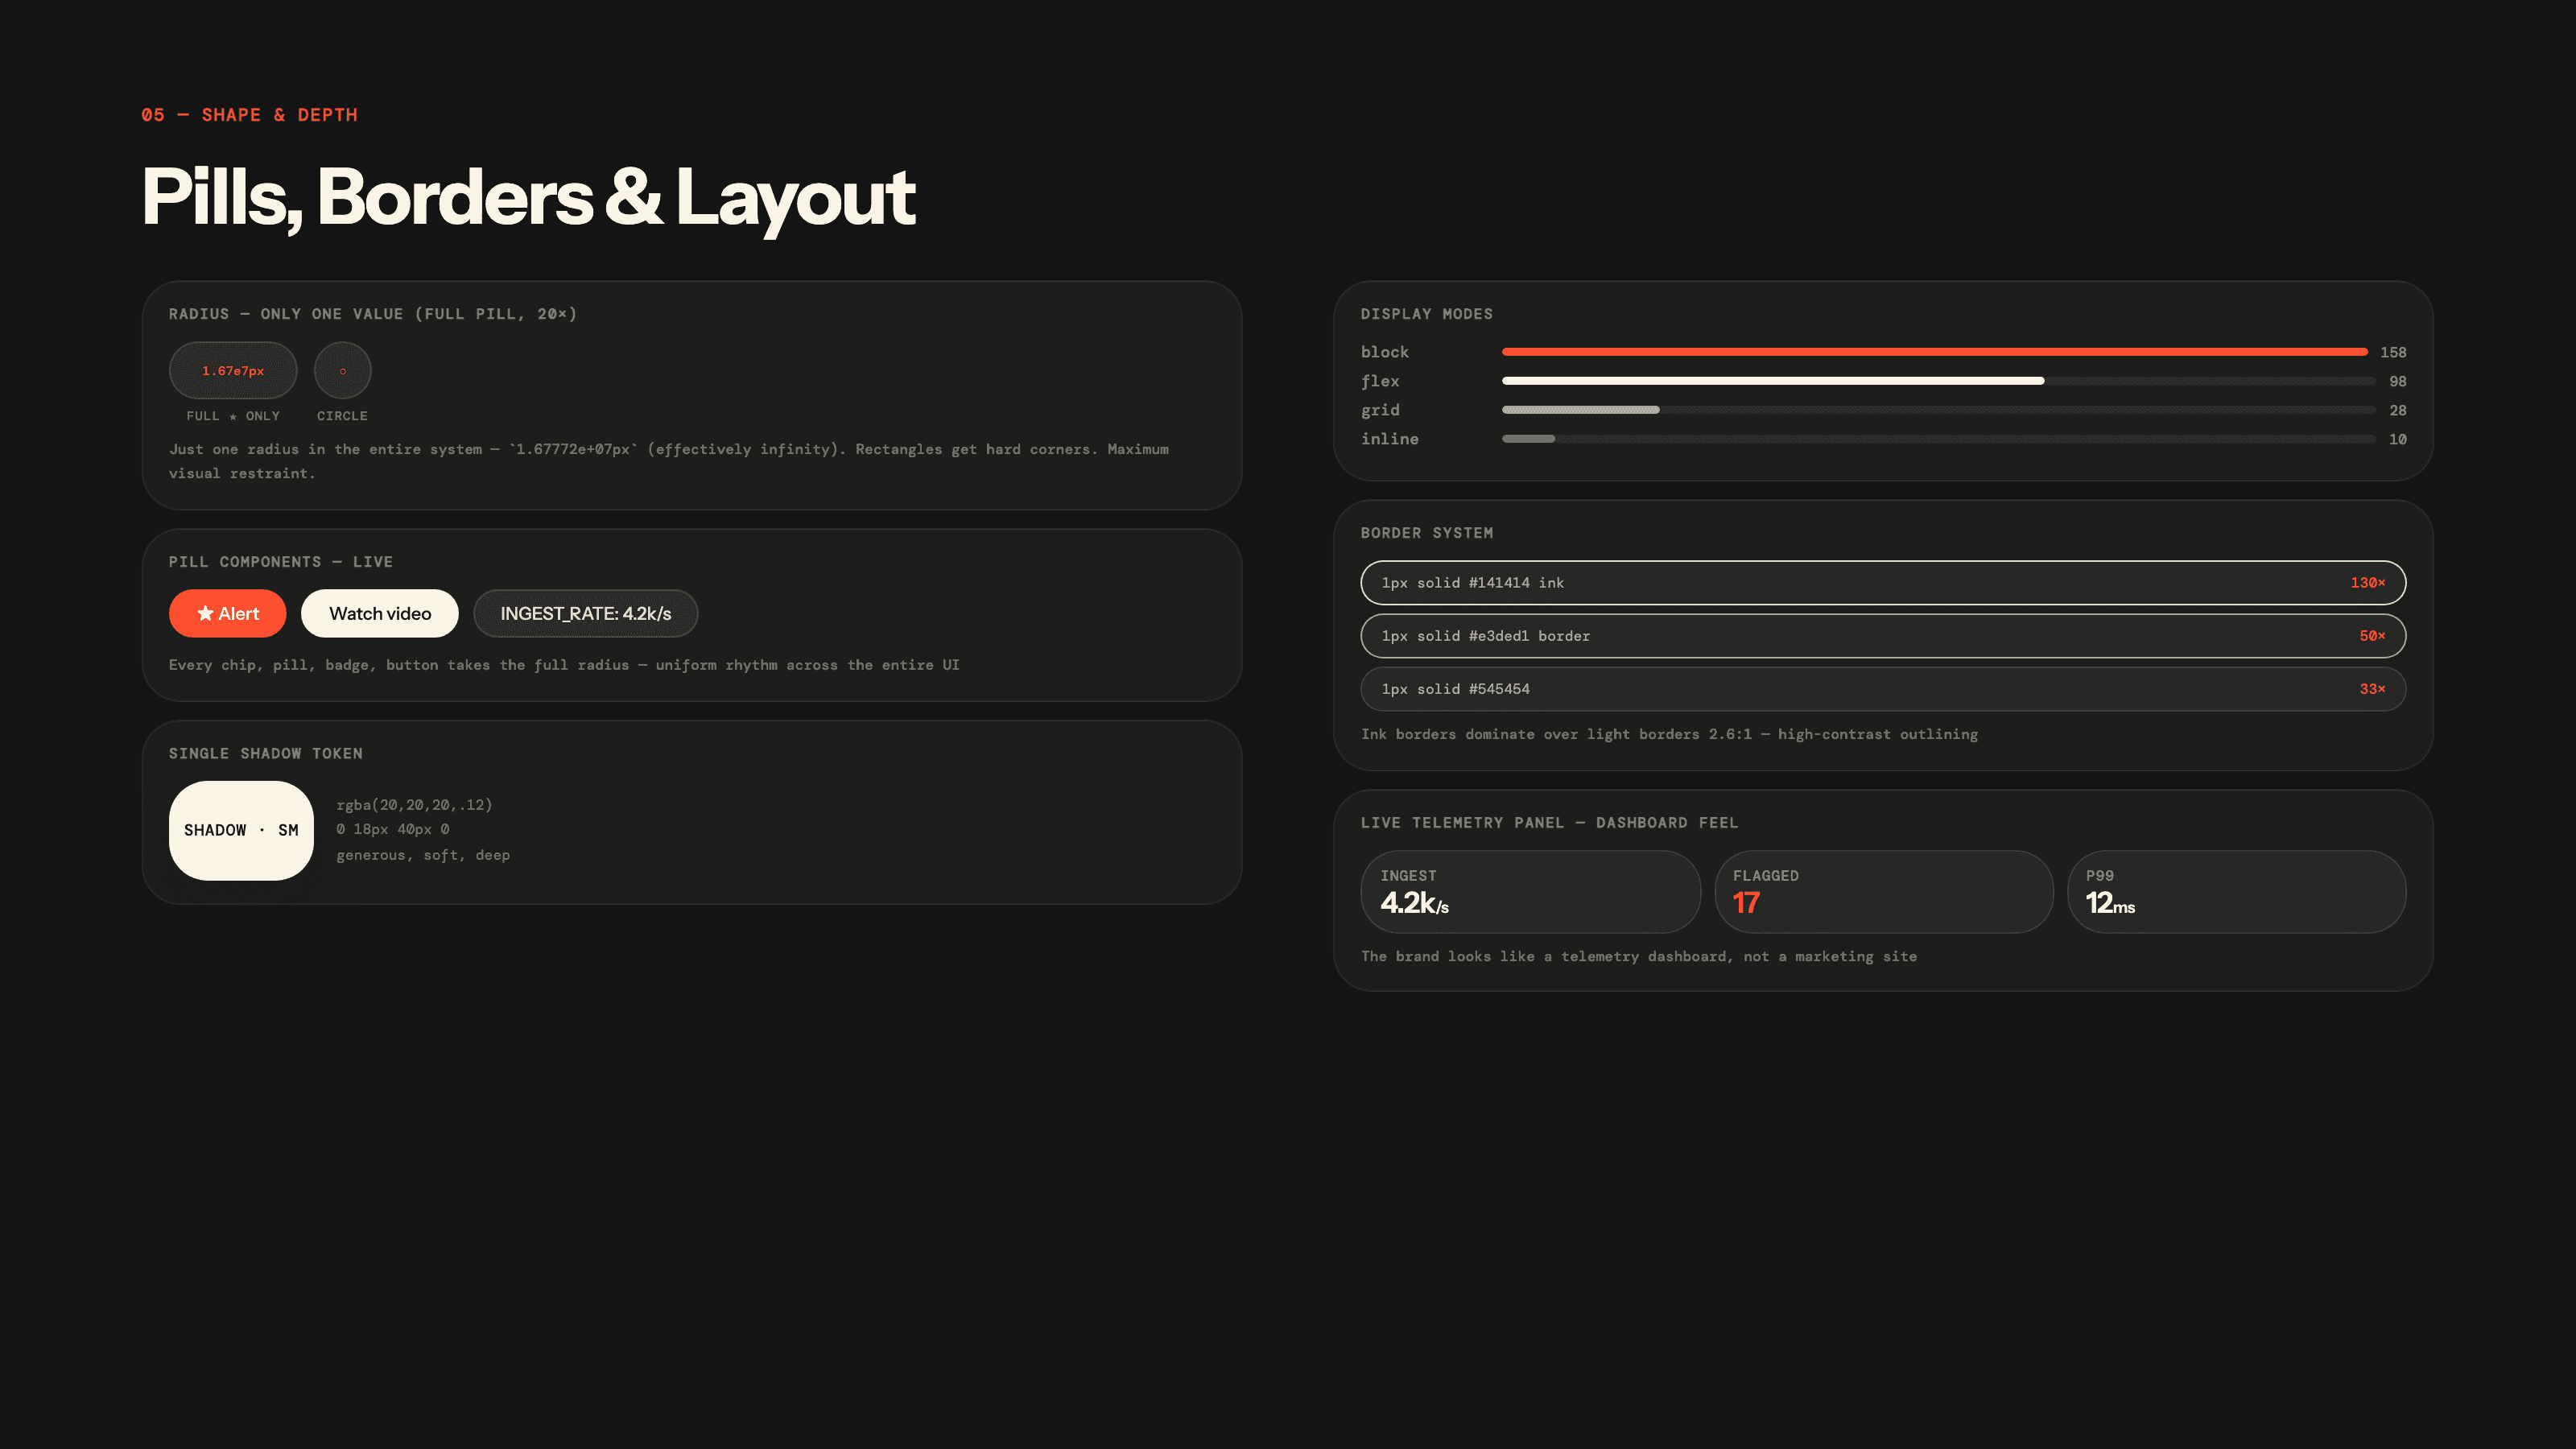The height and width of the screenshot is (1449, 2576).
Task: Click the 'BORDER SYSTEM' panel title
Action: [x=1426, y=533]
